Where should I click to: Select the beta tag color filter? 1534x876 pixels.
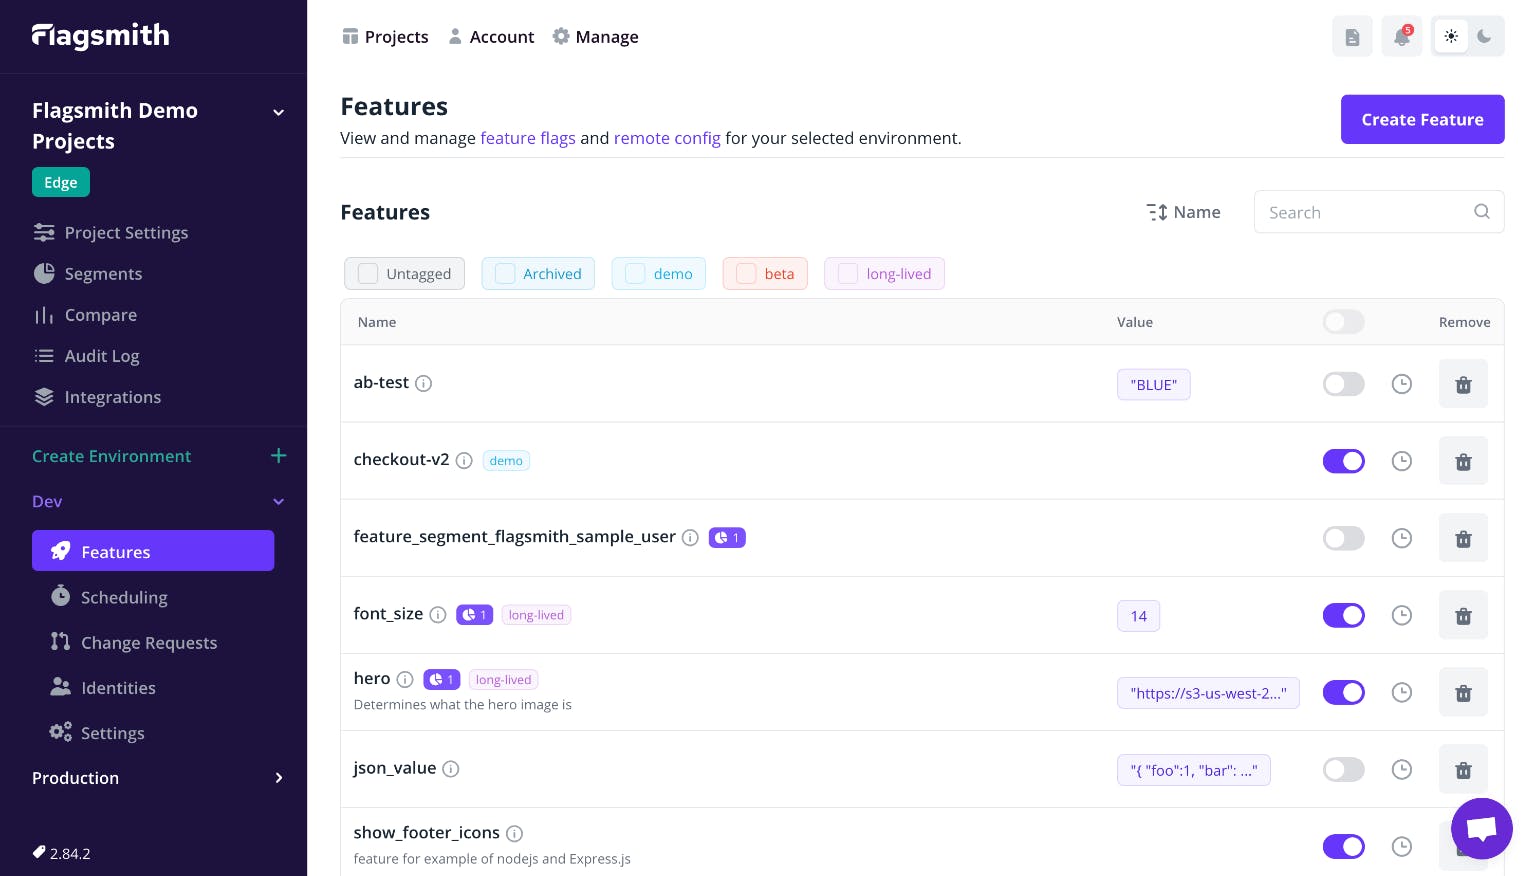point(746,274)
